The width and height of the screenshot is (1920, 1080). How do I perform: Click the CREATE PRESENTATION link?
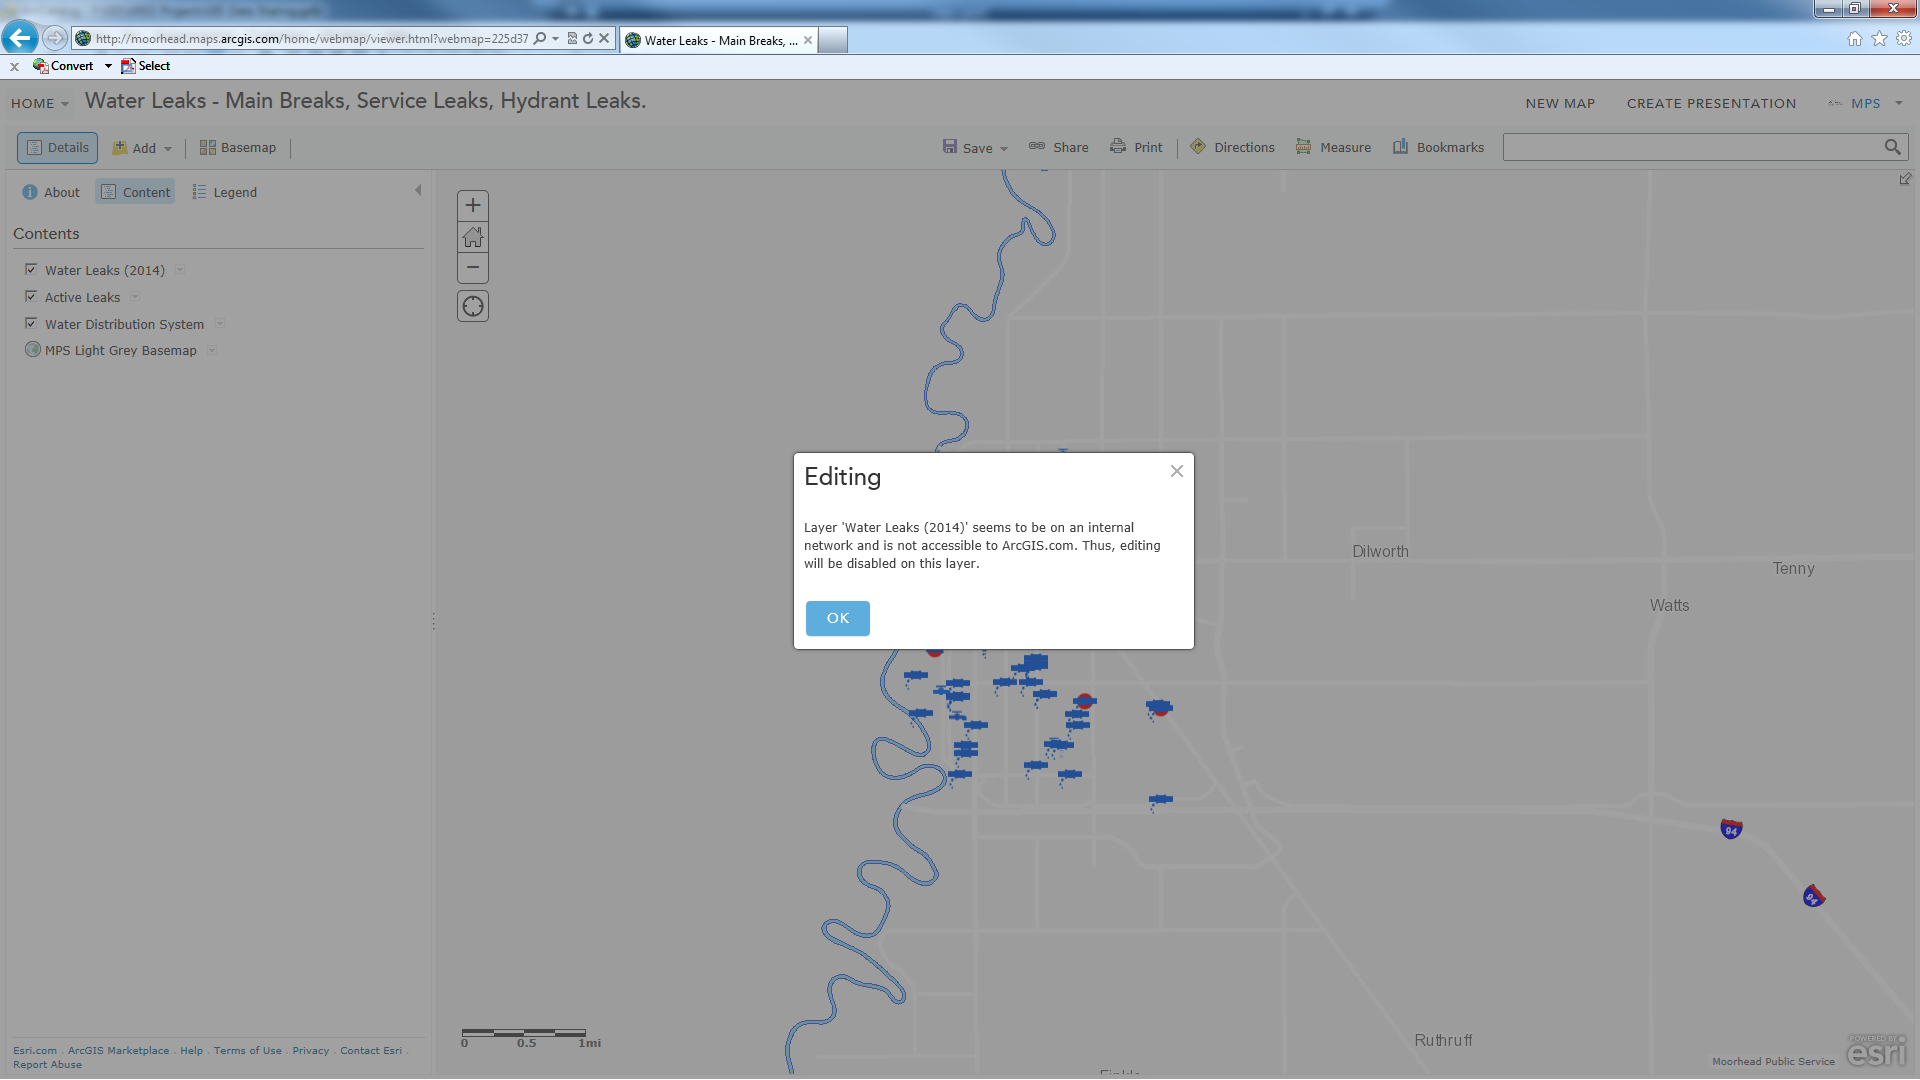(x=1711, y=103)
